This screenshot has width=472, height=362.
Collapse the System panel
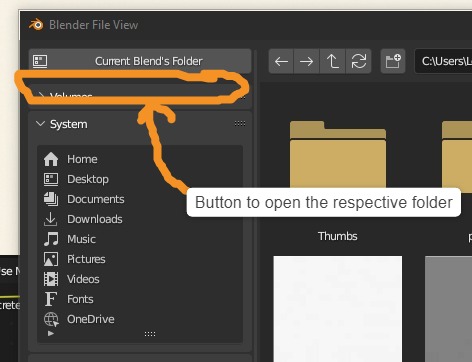click(40, 124)
